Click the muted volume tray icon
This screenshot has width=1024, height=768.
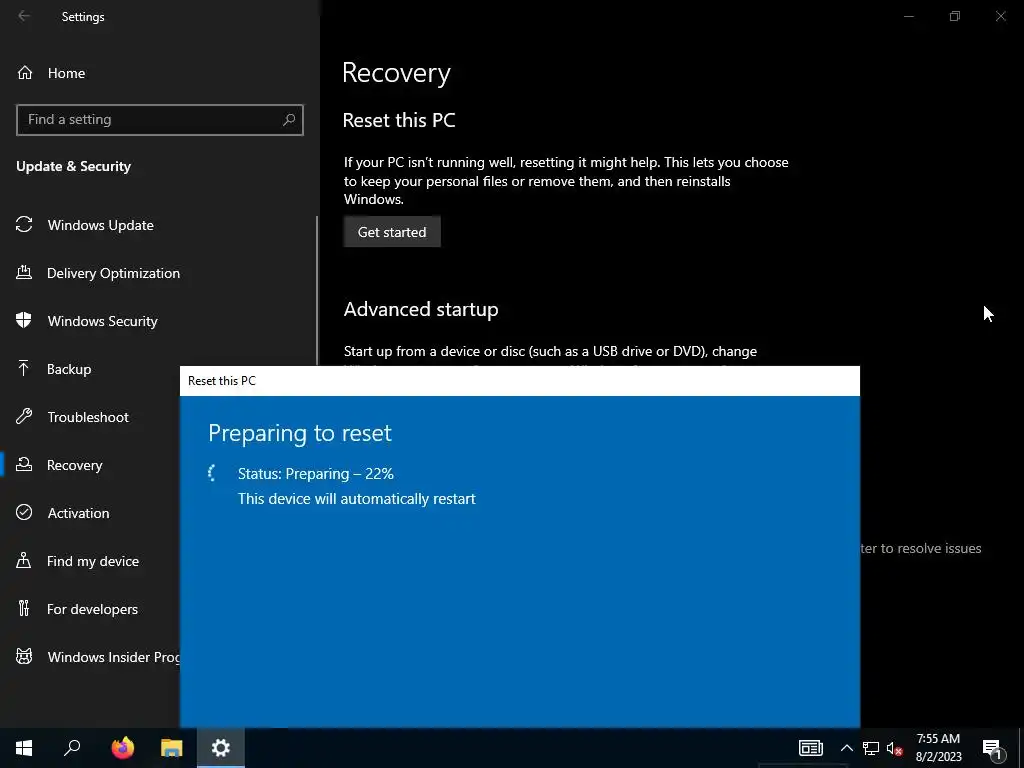[x=895, y=748]
